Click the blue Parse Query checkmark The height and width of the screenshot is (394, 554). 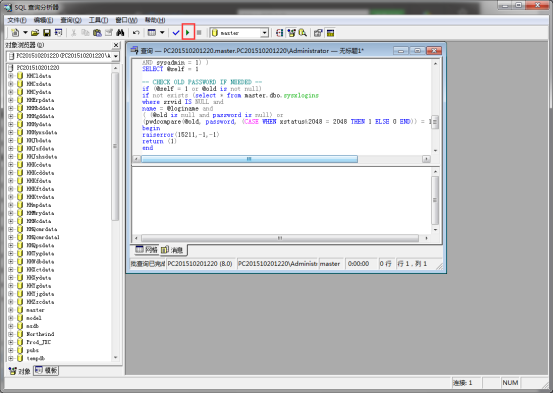(176, 33)
